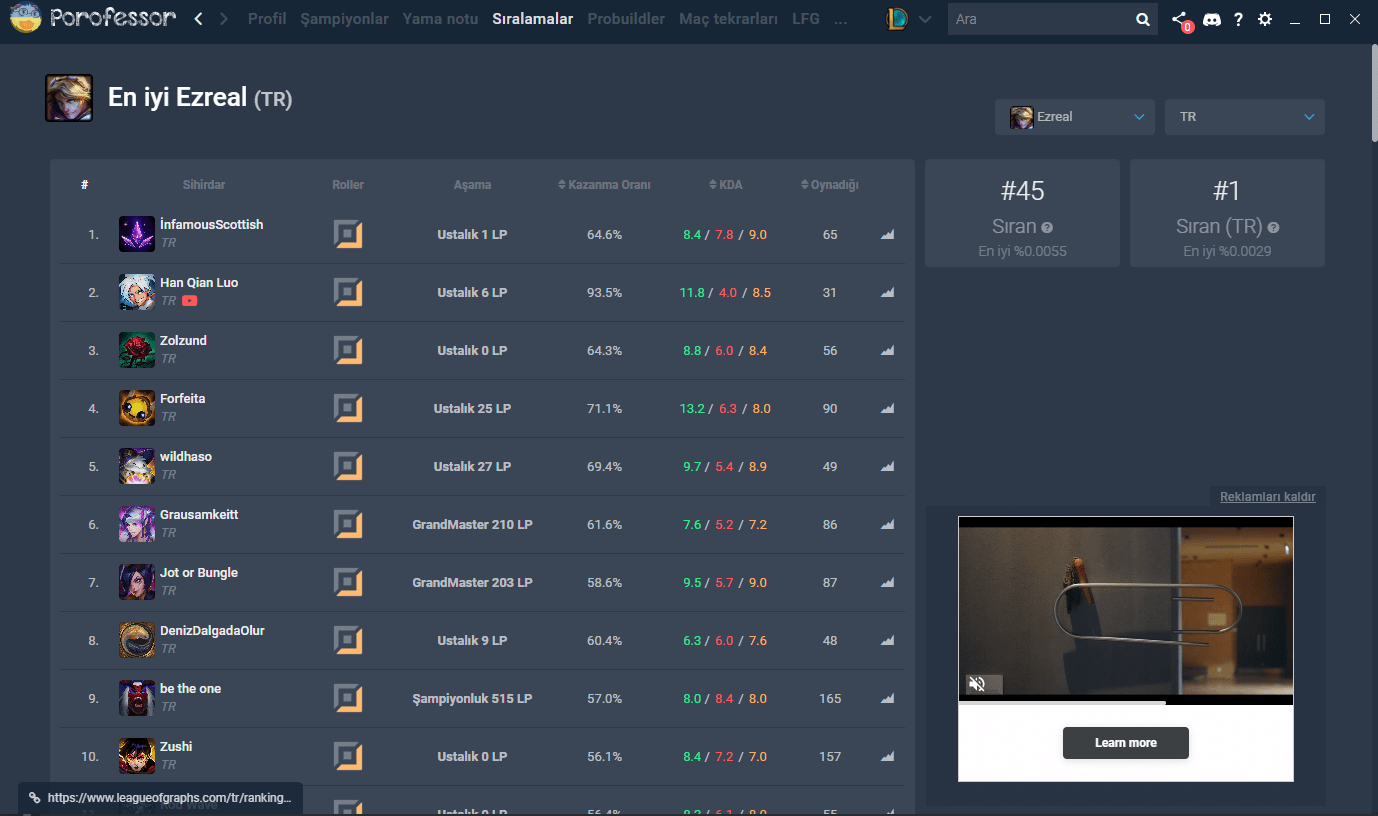Open Maç tekrarları tab
The image size is (1378, 816).
click(728, 19)
